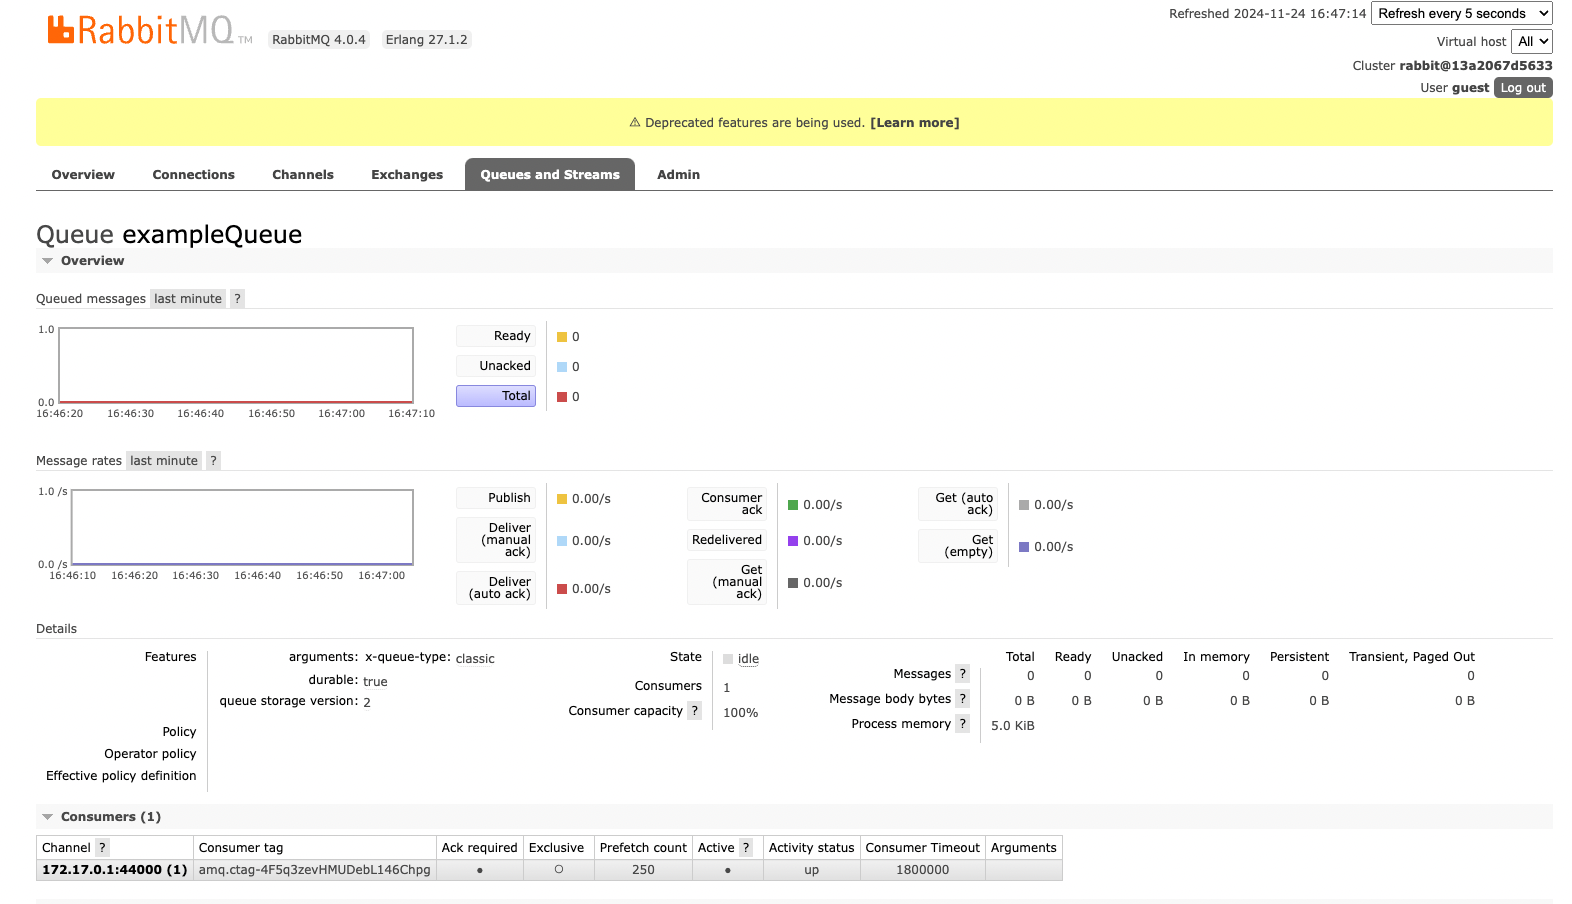Click the warning icon in deprecation banner
The width and height of the screenshot is (1572, 904).
pyautogui.click(x=635, y=123)
